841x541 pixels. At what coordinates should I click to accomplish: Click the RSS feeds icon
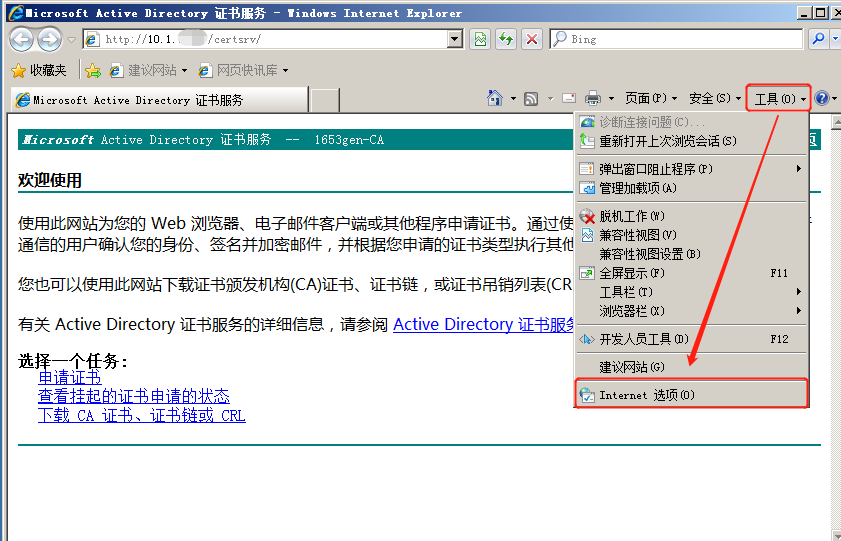tap(531, 99)
